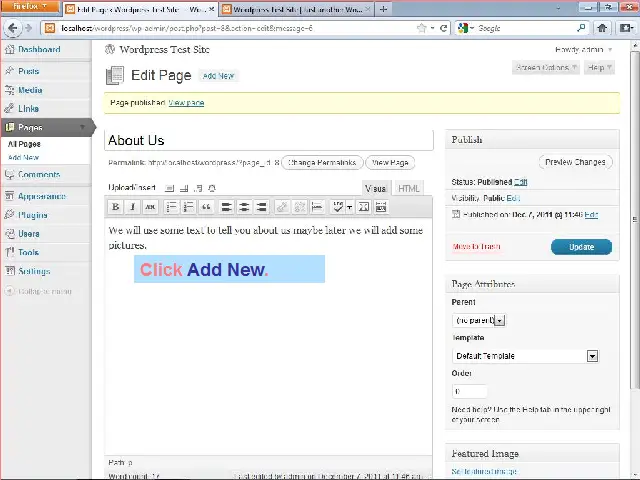Edit the Public visibility setting
The width and height of the screenshot is (640, 480).
[513, 198]
